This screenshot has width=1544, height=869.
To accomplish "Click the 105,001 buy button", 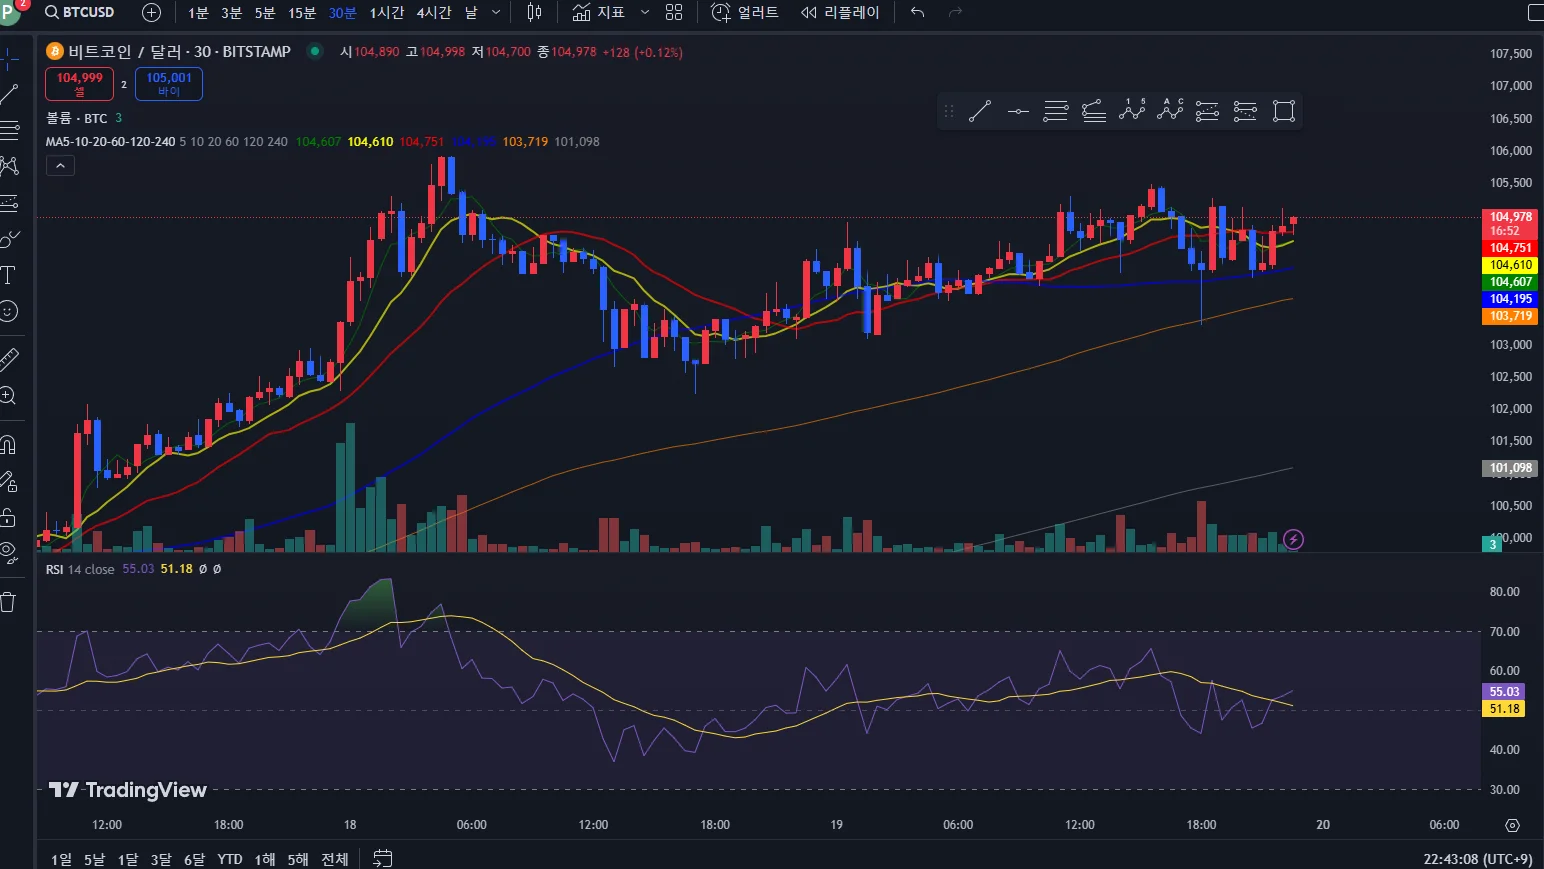I will coord(169,84).
